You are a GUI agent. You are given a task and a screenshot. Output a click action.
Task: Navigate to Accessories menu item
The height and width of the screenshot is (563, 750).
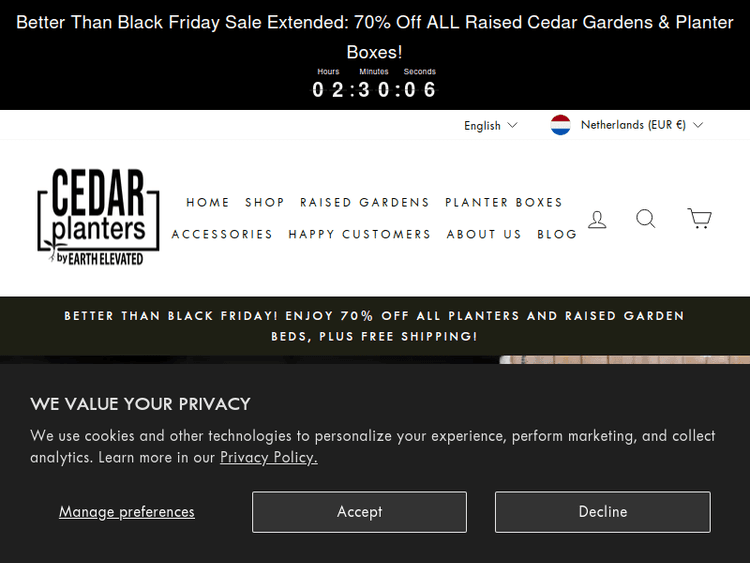[x=222, y=234]
